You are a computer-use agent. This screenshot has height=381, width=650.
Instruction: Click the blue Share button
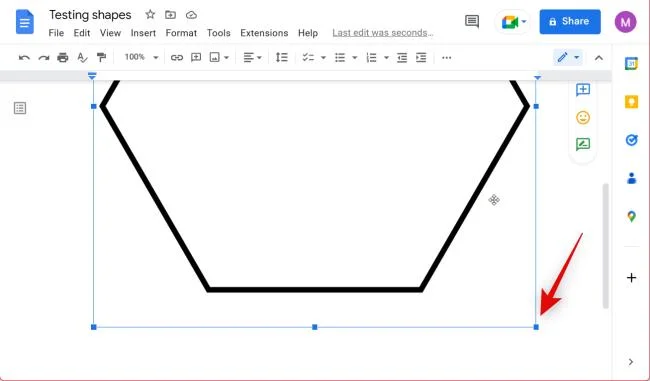[x=570, y=22]
